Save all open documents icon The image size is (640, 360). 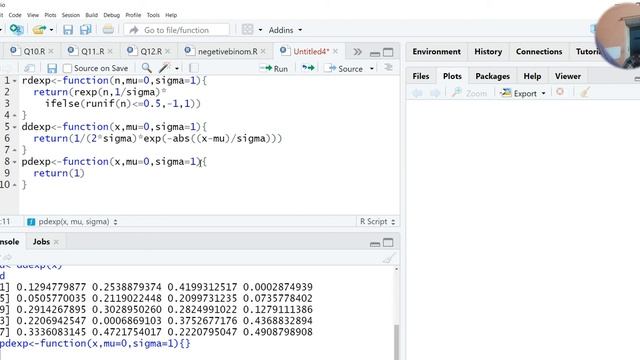(x=86, y=30)
